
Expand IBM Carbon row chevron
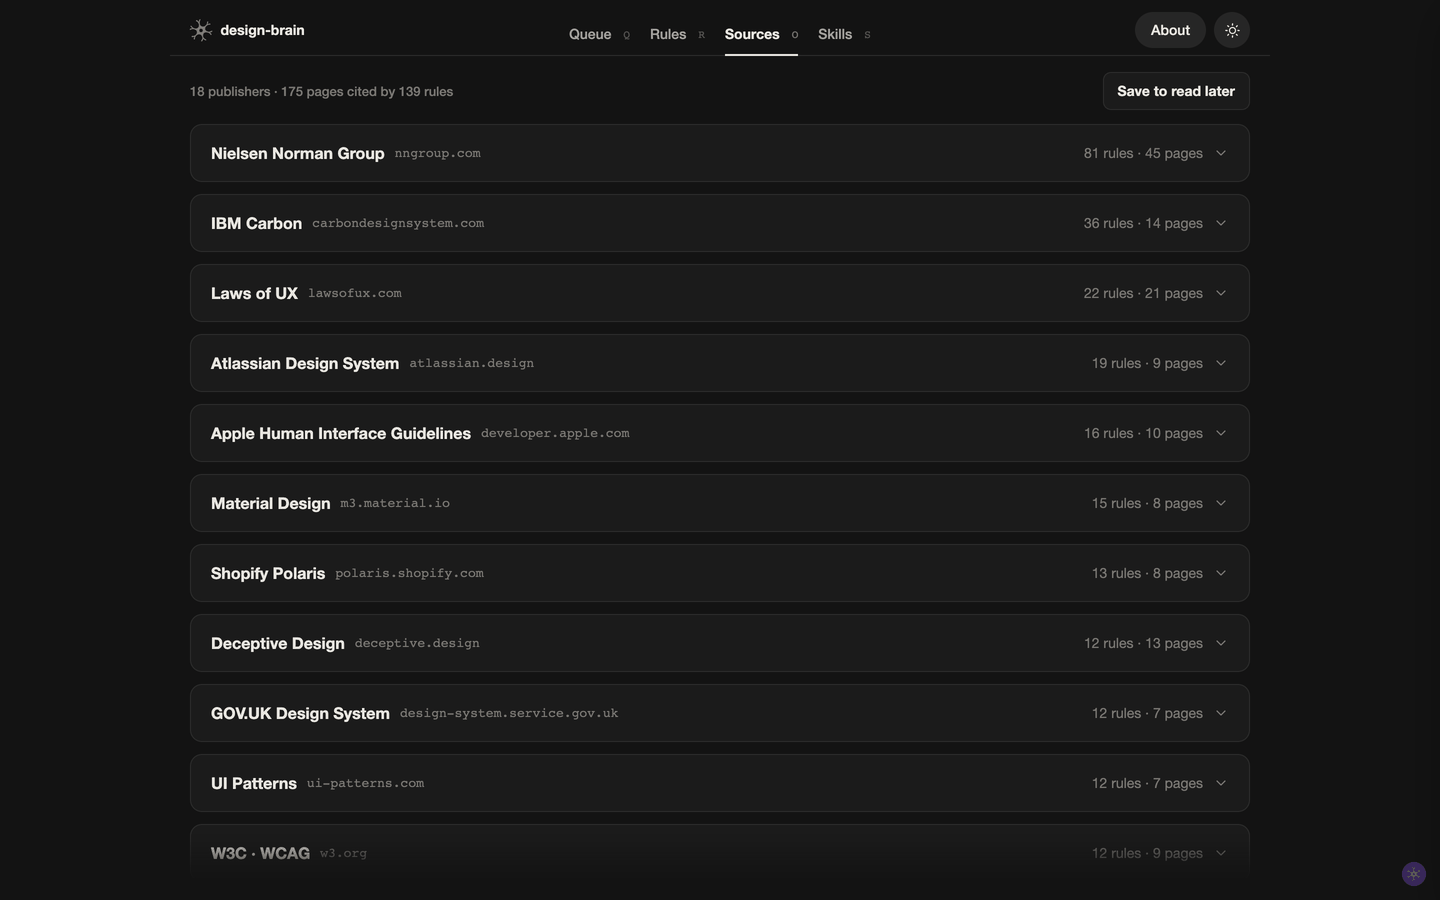[x=1221, y=223]
